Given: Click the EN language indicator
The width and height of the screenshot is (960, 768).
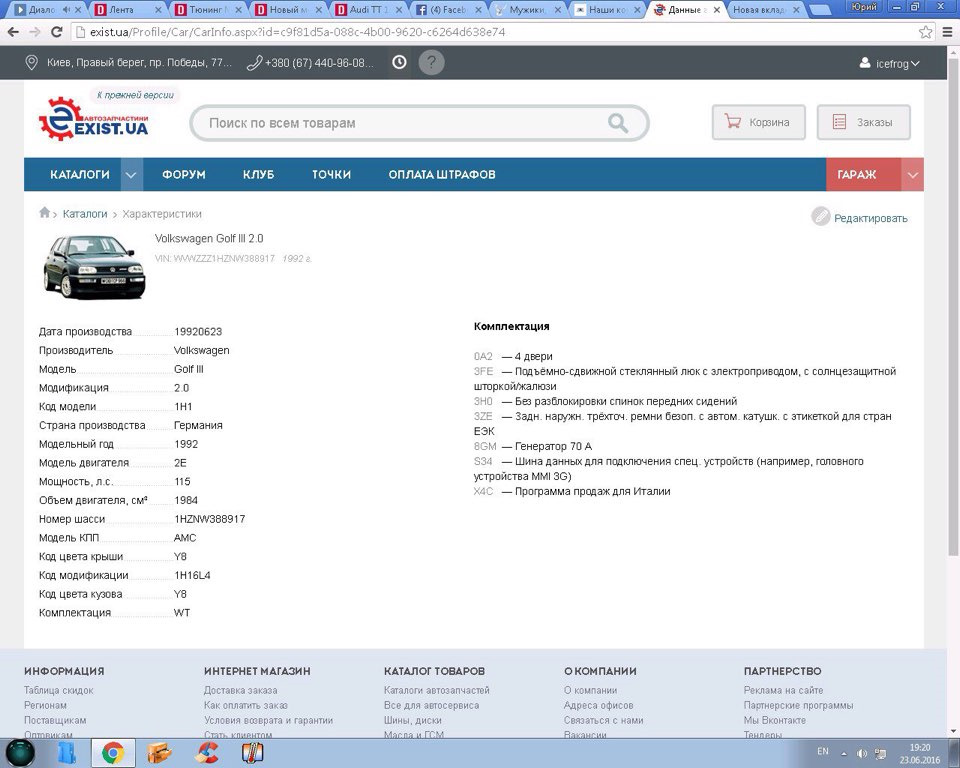Looking at the screenshot, I should pyautogui.click(x=822, y=751).
